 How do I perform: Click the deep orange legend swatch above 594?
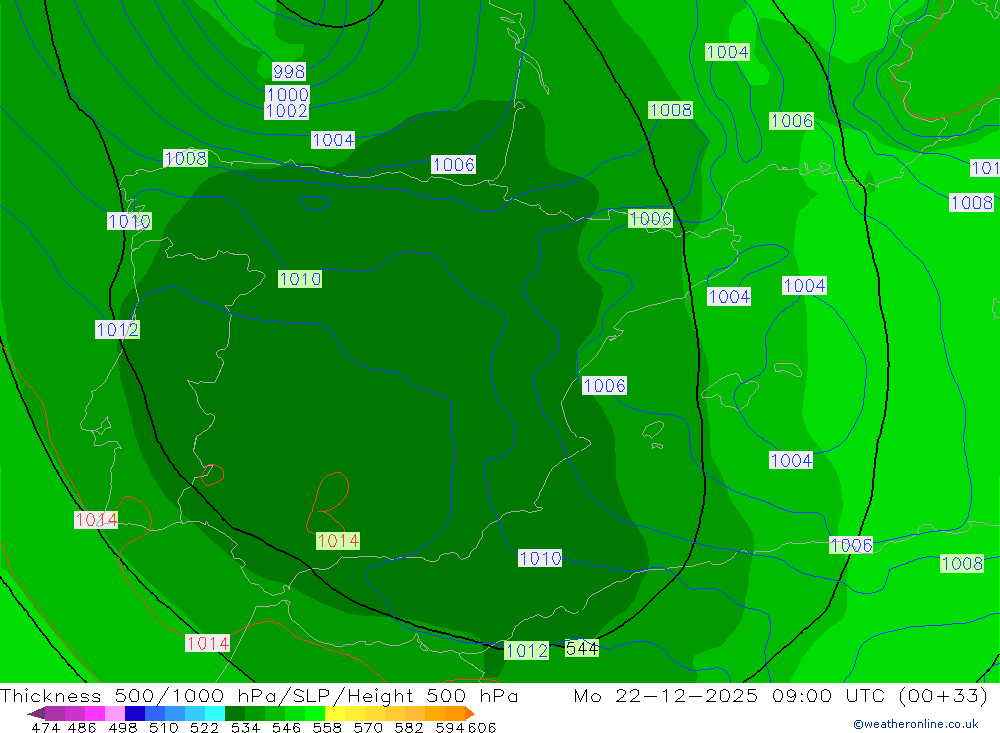455,713
